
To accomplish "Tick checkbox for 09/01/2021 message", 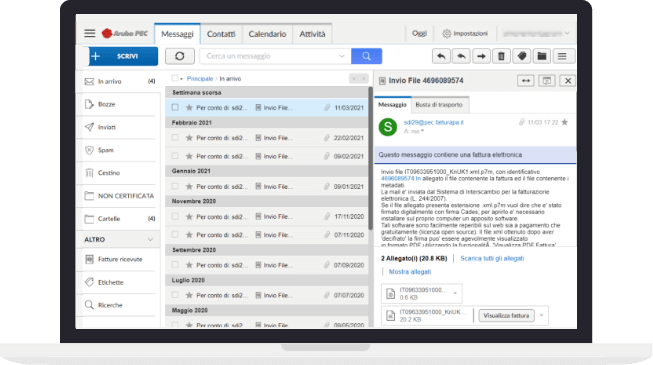I will point(175,186).
